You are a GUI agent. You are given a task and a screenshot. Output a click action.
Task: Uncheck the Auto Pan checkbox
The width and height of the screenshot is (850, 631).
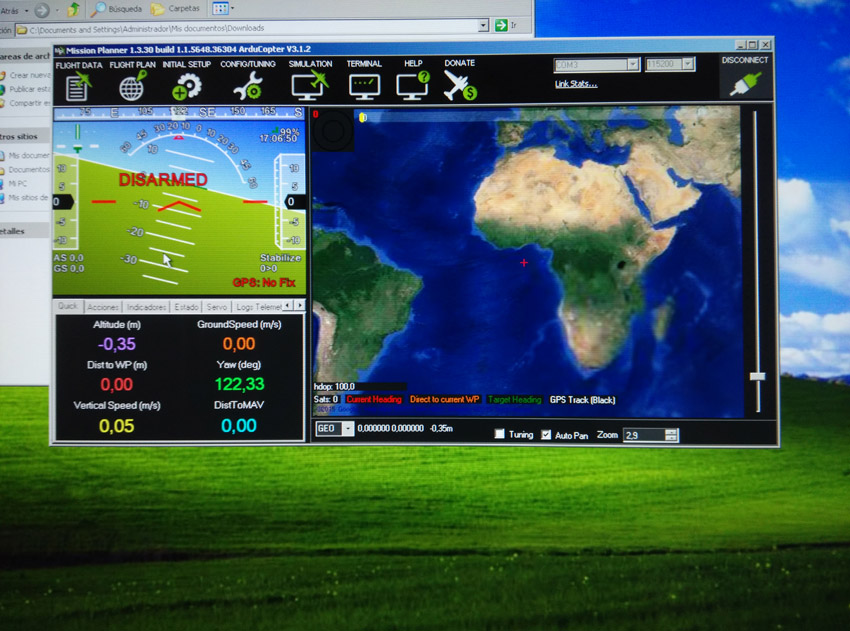pos(546,435)
